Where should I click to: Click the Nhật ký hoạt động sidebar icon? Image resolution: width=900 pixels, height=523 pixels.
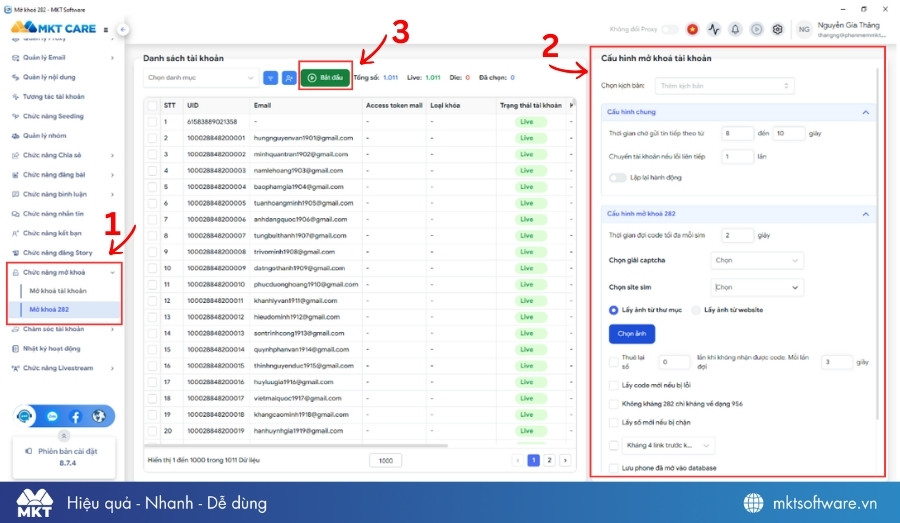point(15,348)
